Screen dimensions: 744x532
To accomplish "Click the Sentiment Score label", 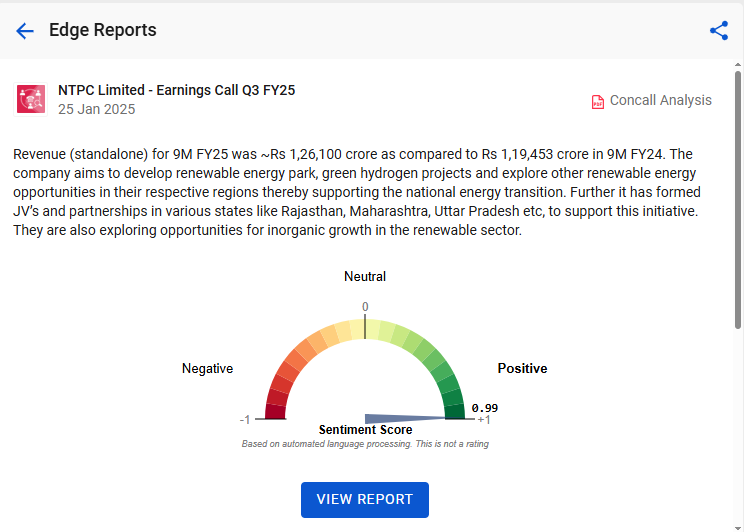I will tap(365, 429).
